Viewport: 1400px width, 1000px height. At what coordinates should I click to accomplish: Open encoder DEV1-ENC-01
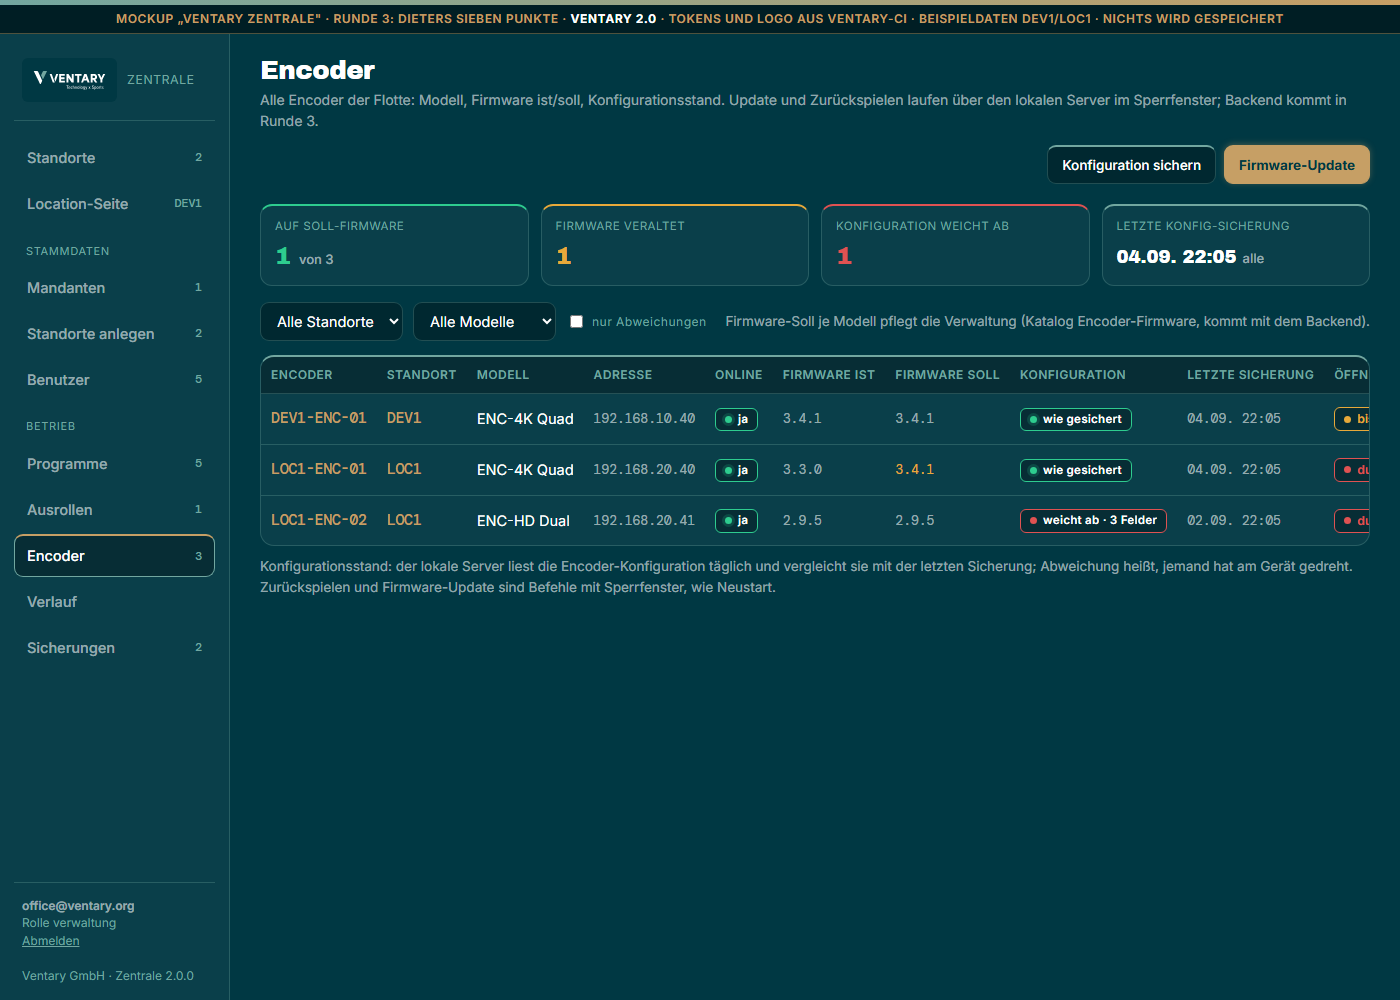[x=318, y=418]
